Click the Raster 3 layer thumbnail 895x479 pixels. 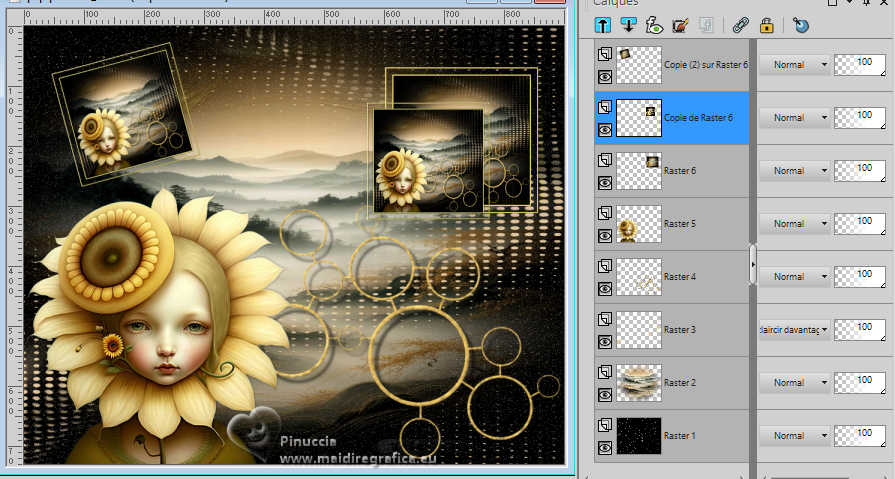tap(639, 330)
